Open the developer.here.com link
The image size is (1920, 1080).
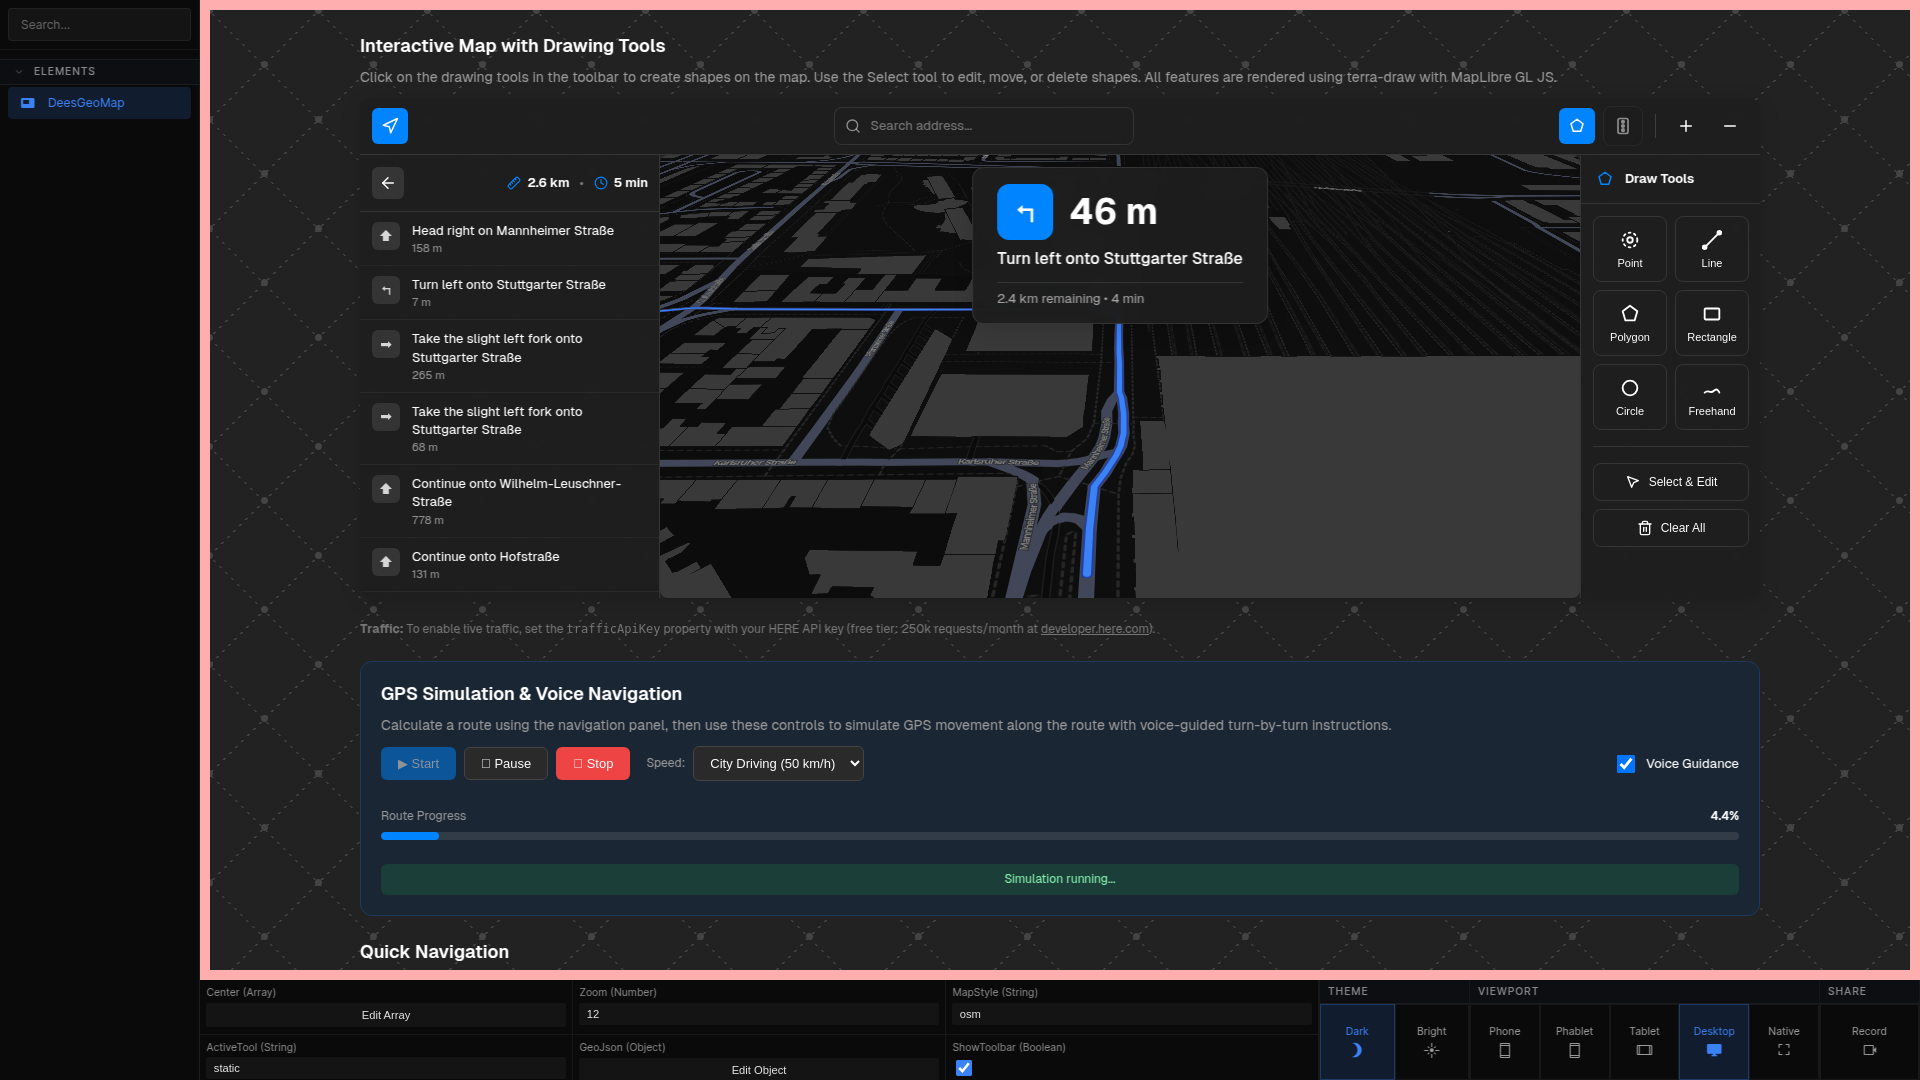point(1095,629)
